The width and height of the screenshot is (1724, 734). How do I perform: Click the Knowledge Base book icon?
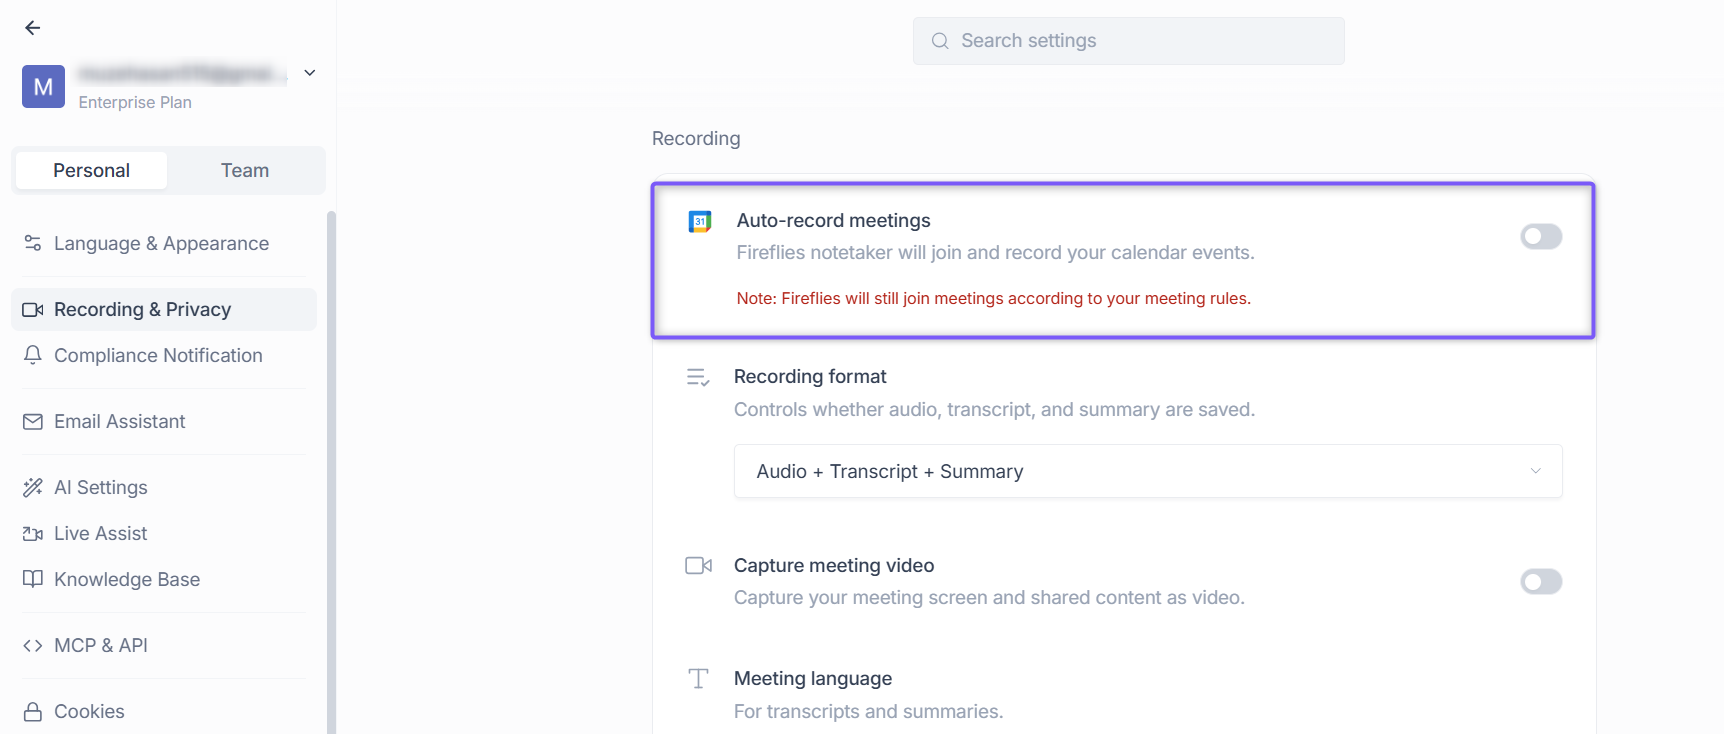(x=33, y=579)
